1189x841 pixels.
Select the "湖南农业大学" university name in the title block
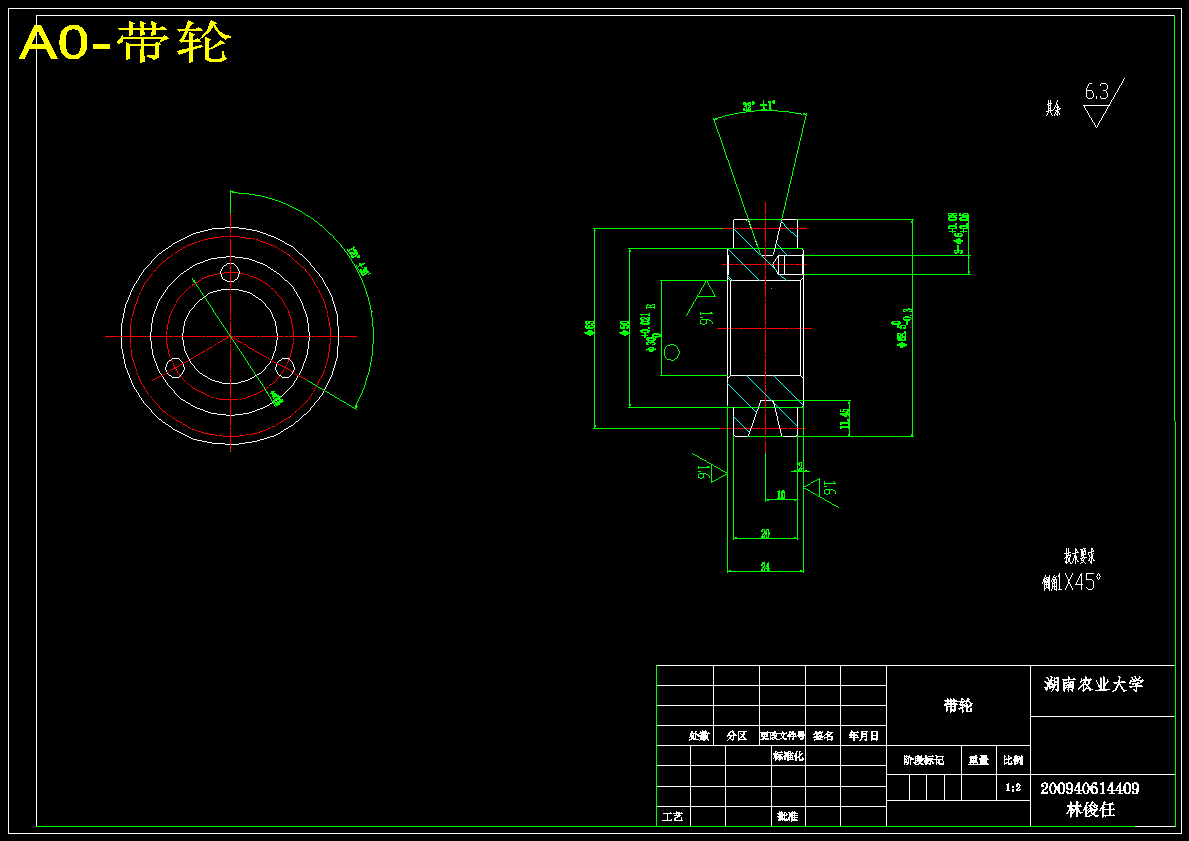point(1093,684)
